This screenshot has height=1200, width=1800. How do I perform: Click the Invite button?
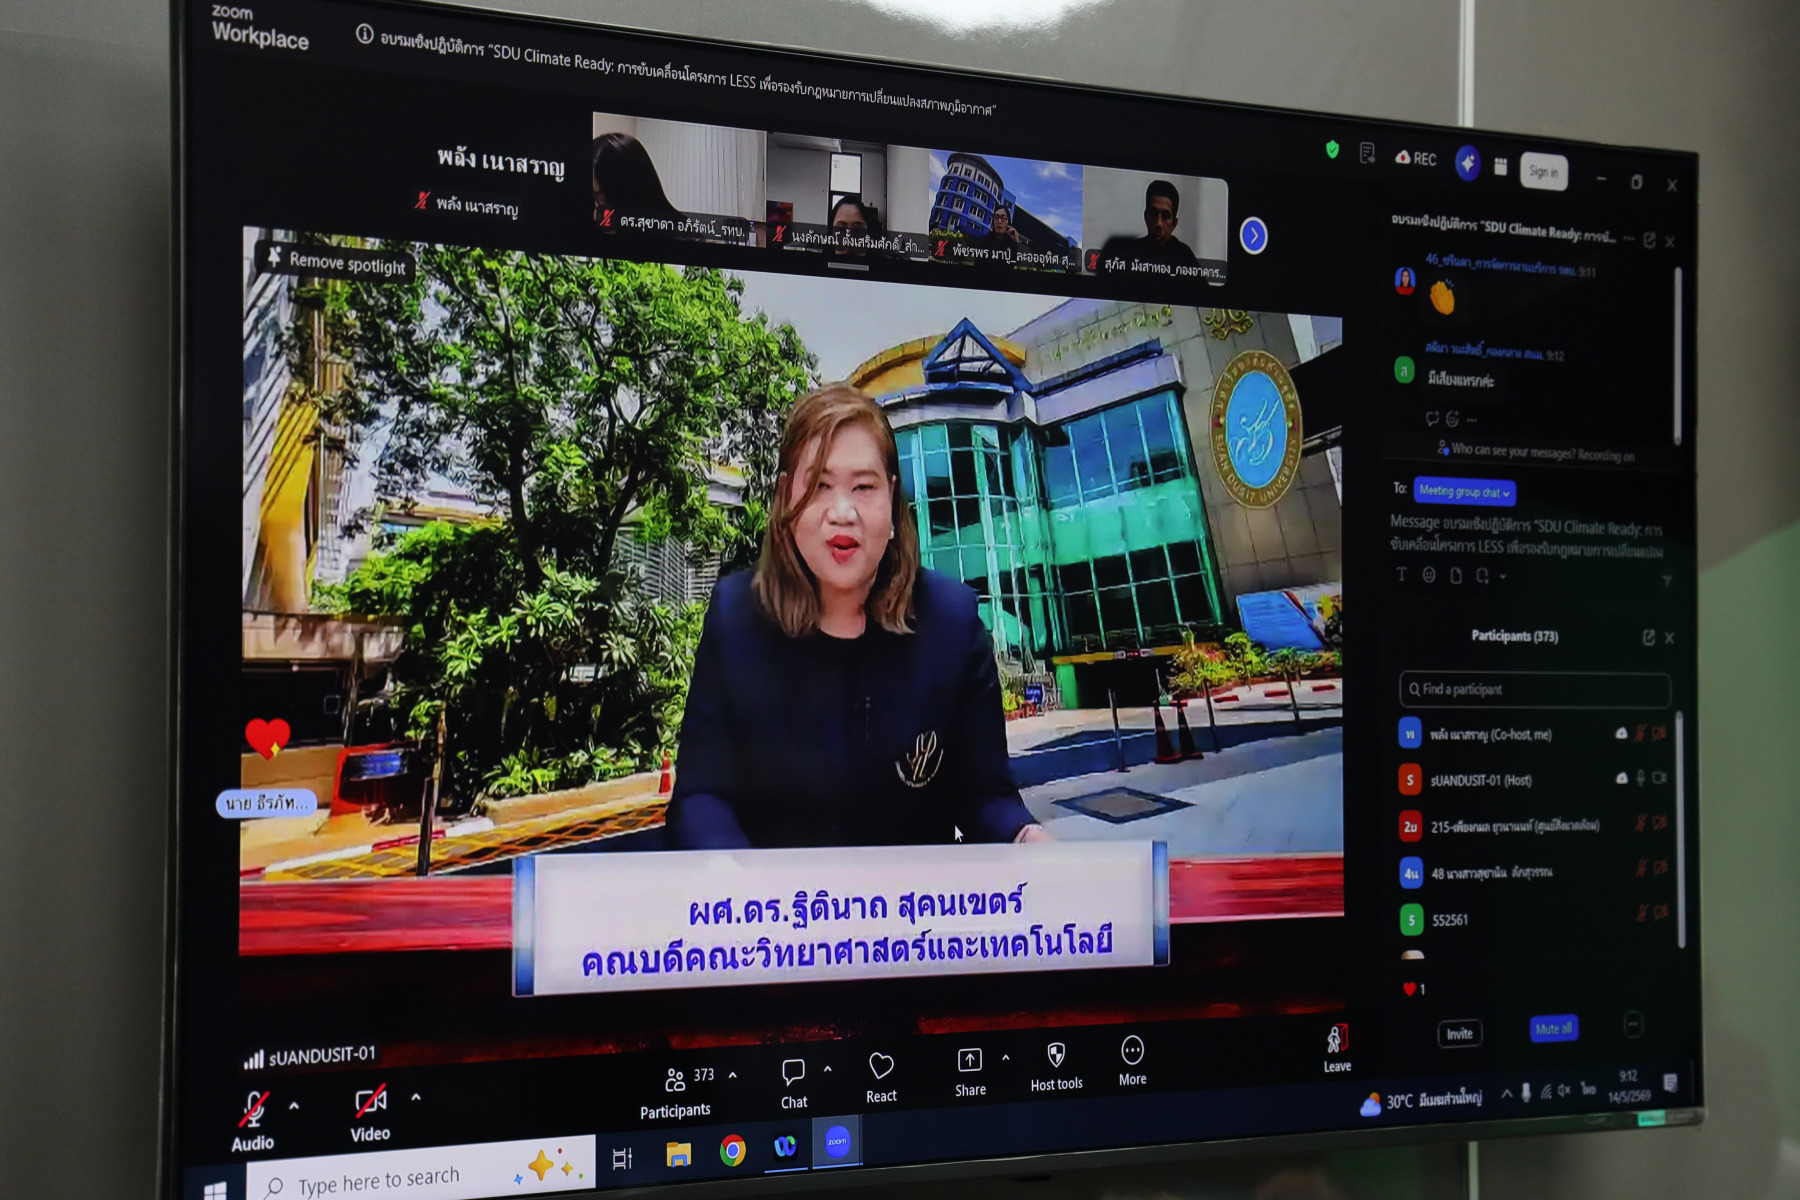click(1459, 1034)
